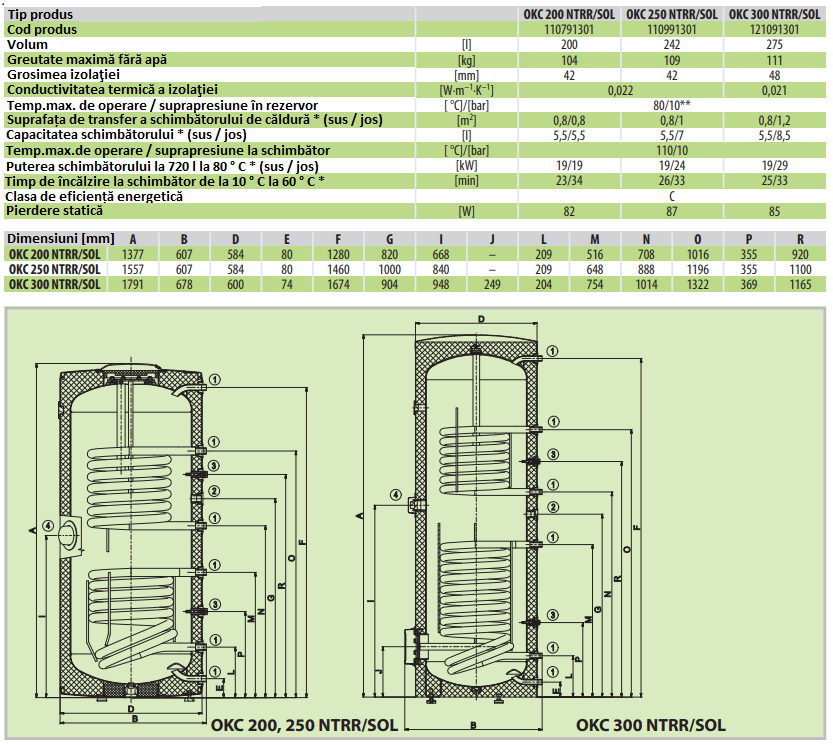Screen dimensions: 833x745
Task: Click the "Pierdere statică" row label
Action: click(55, 211)
